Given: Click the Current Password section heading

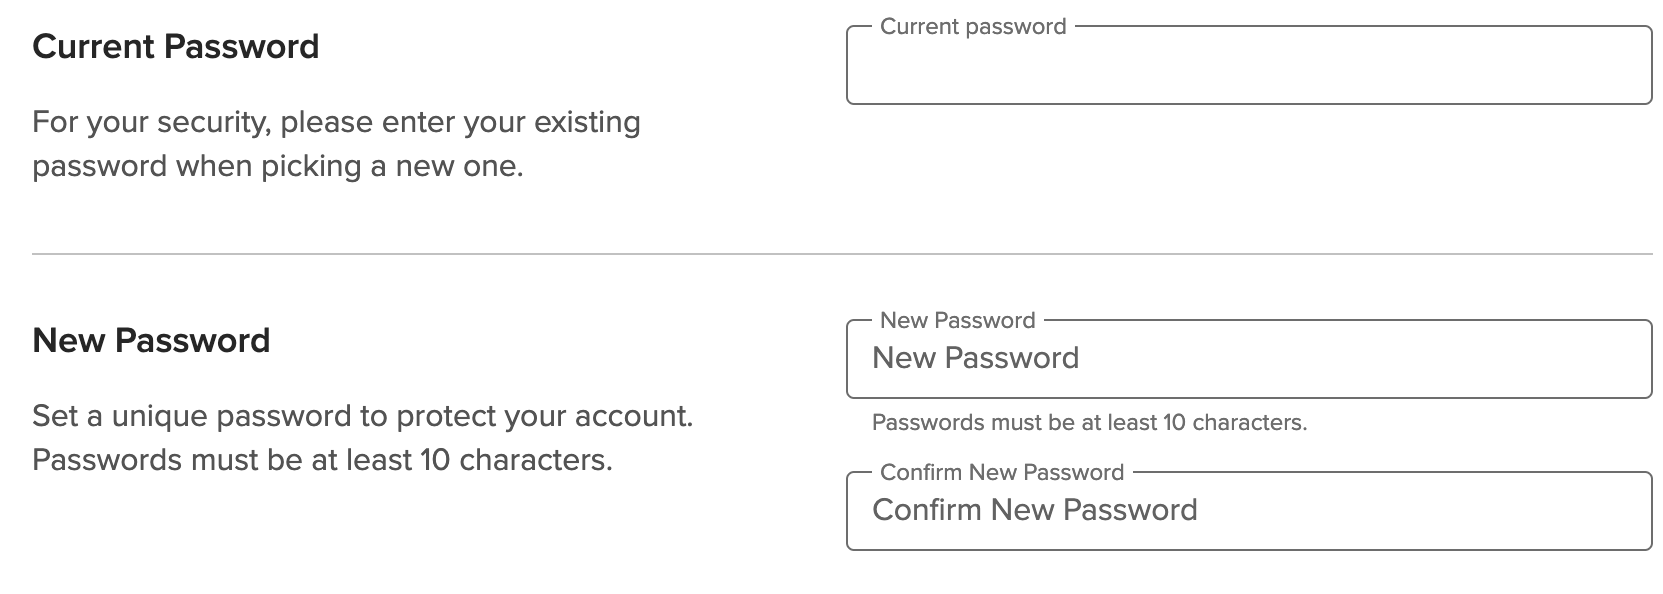Looking at the screenshot, I should (175, 46).
